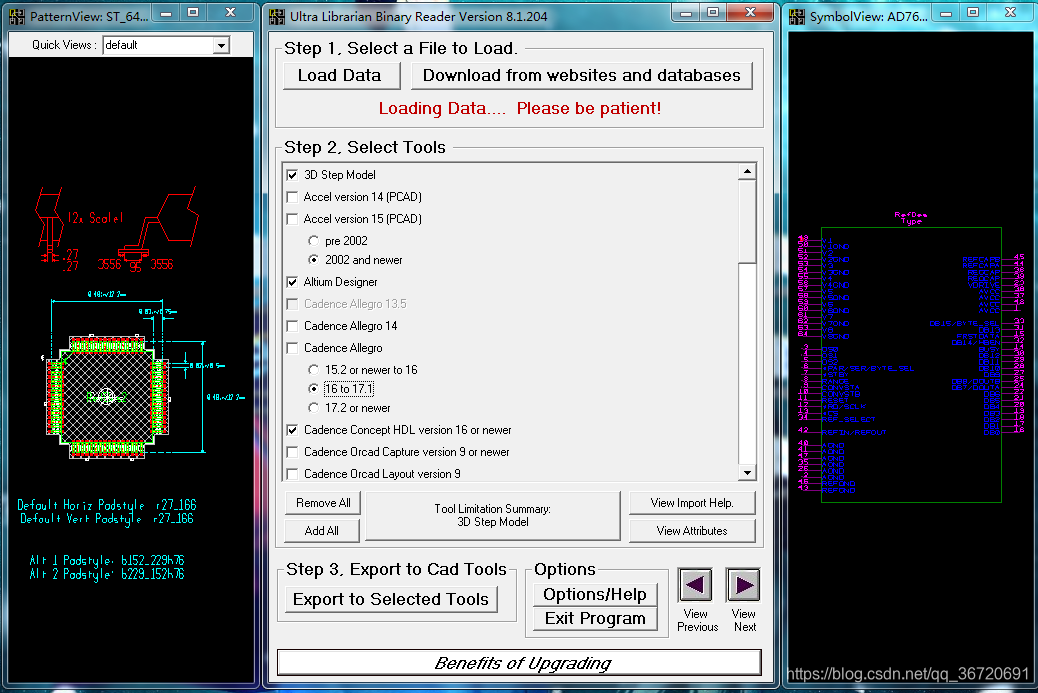This screenshot has height=693, width=1038.
Task: Minimize the PatternView window
Action: [167, 13]
